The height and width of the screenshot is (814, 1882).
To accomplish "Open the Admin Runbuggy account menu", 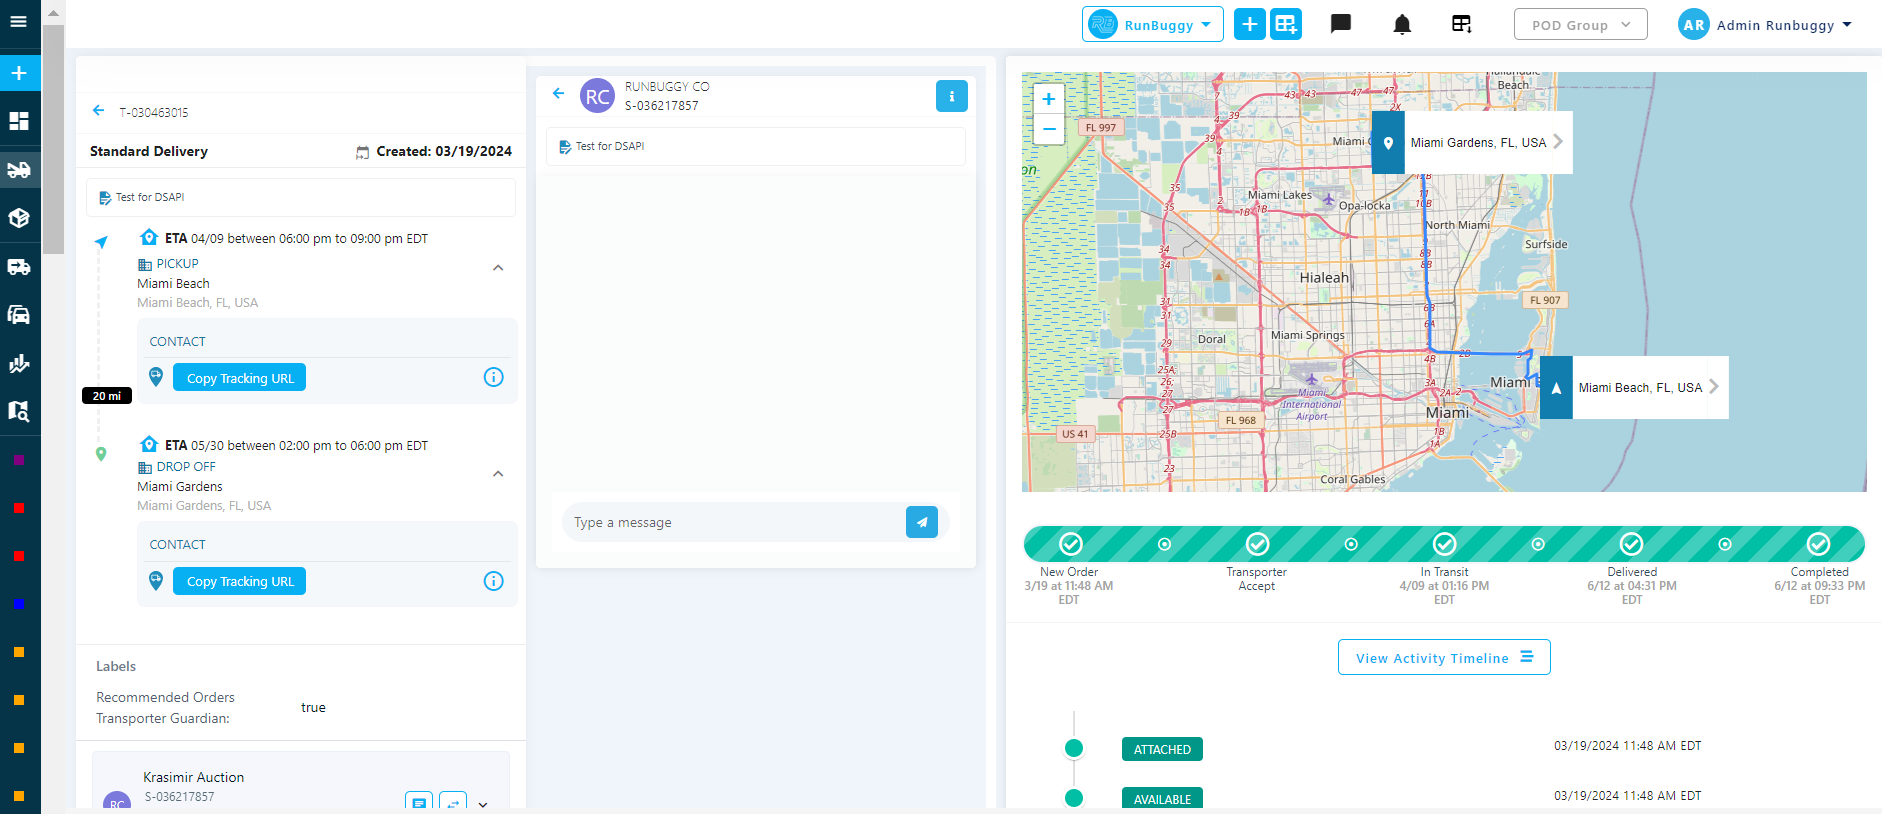I will tap(1765, 25).
